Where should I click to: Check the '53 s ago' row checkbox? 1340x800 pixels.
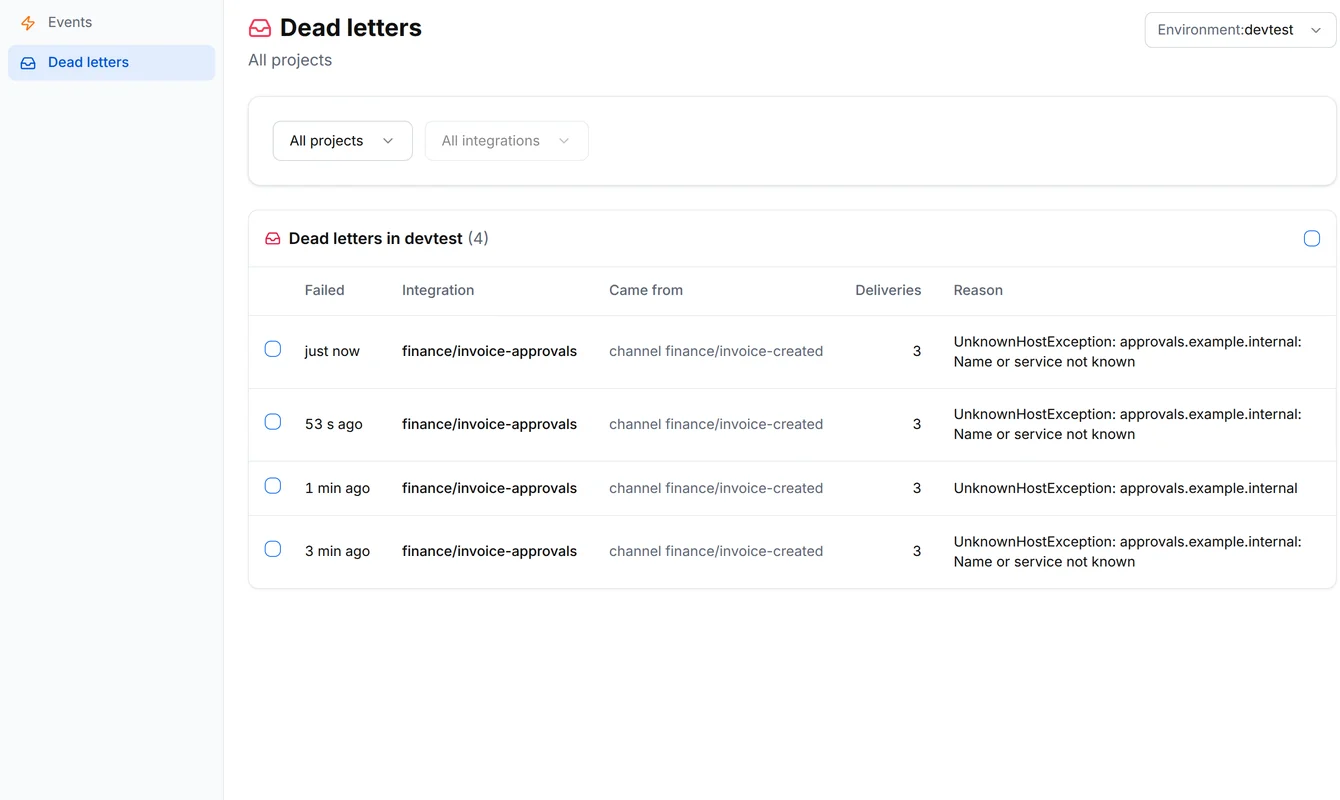tap(273, 422)
